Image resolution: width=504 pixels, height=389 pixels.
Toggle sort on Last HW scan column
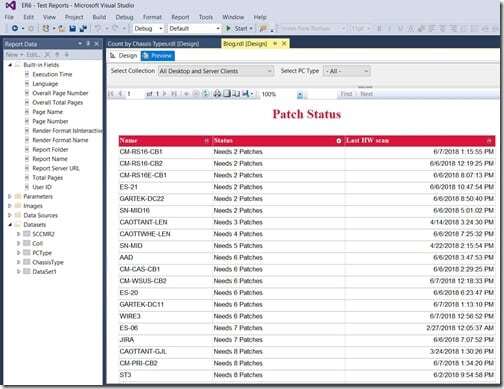pos(489,141)
